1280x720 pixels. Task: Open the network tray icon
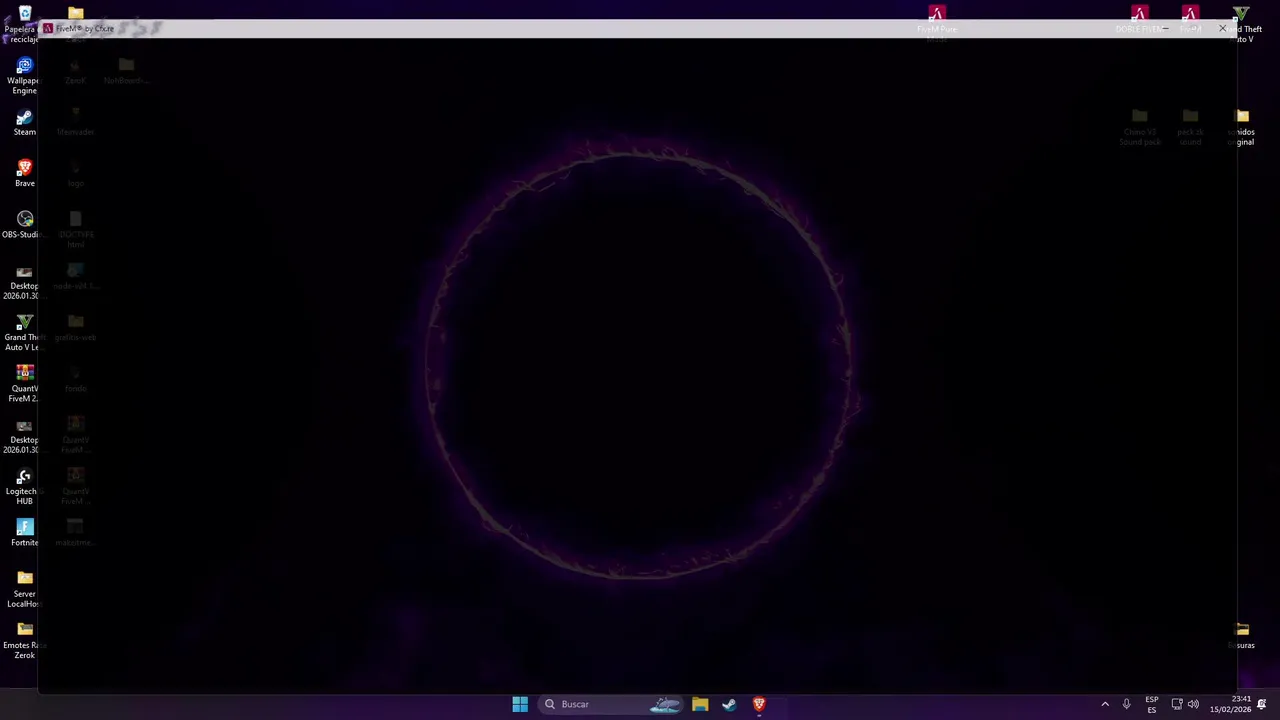(x=1177, y=704)
